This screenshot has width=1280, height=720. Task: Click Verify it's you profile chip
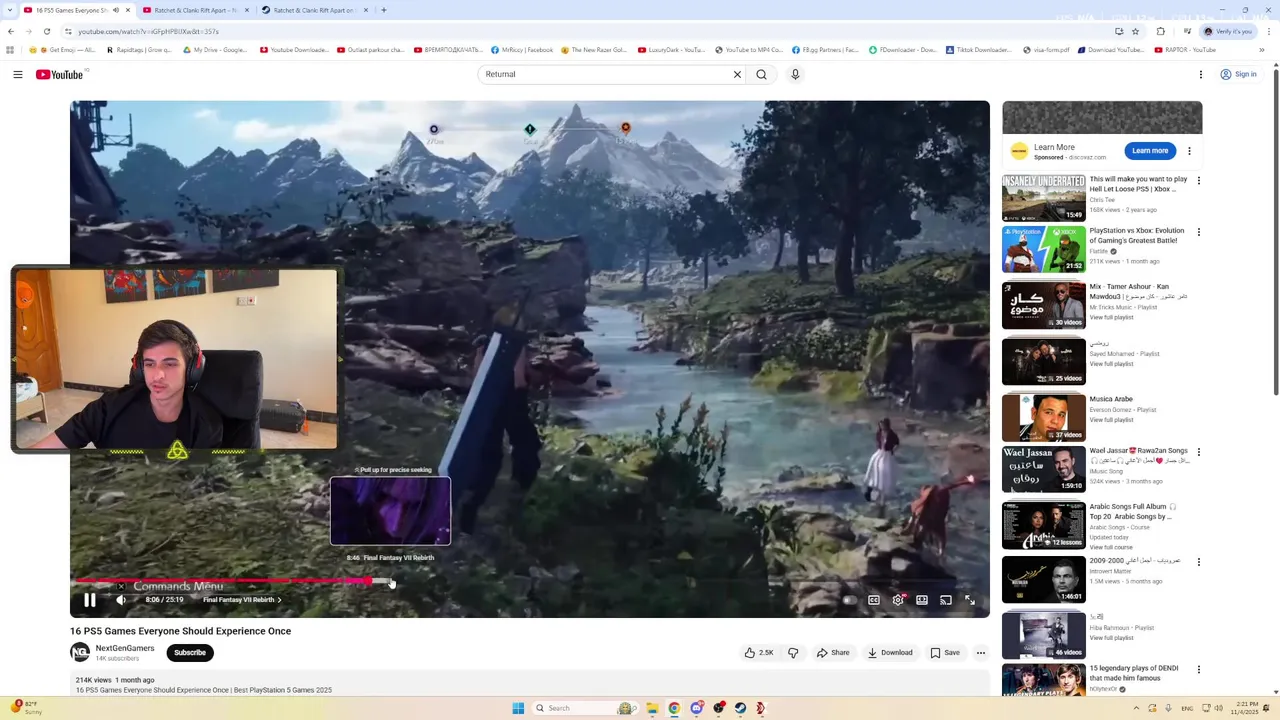[x=1228, y=31]
